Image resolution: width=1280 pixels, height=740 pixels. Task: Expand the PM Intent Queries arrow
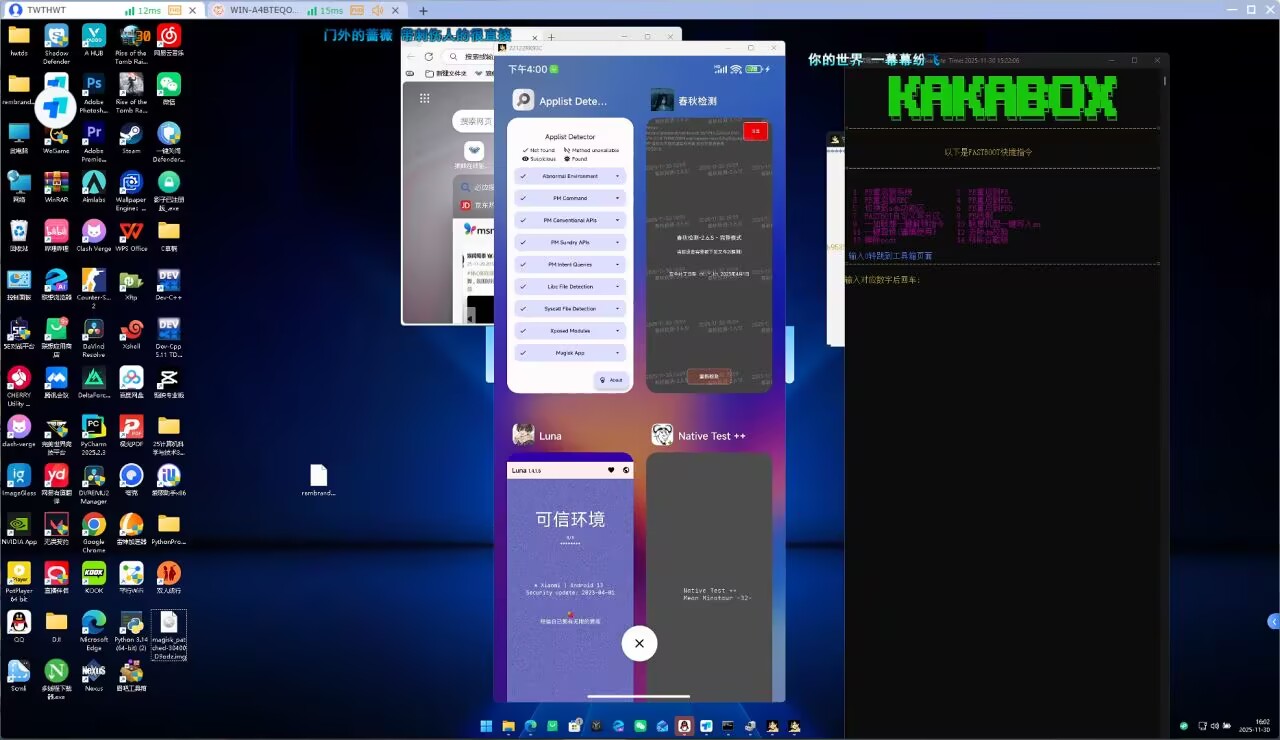[x=617, y=265]
